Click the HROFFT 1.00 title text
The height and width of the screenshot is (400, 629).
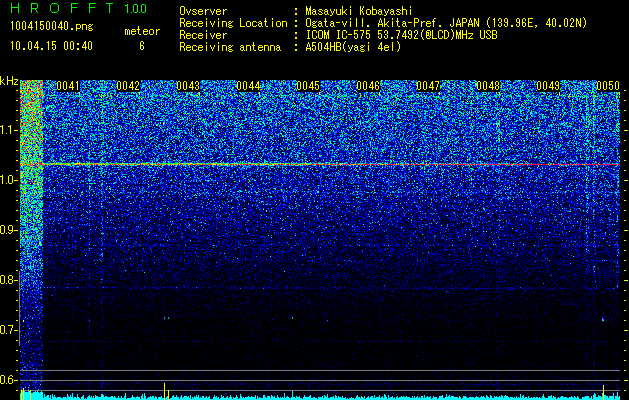pos(79,8)
